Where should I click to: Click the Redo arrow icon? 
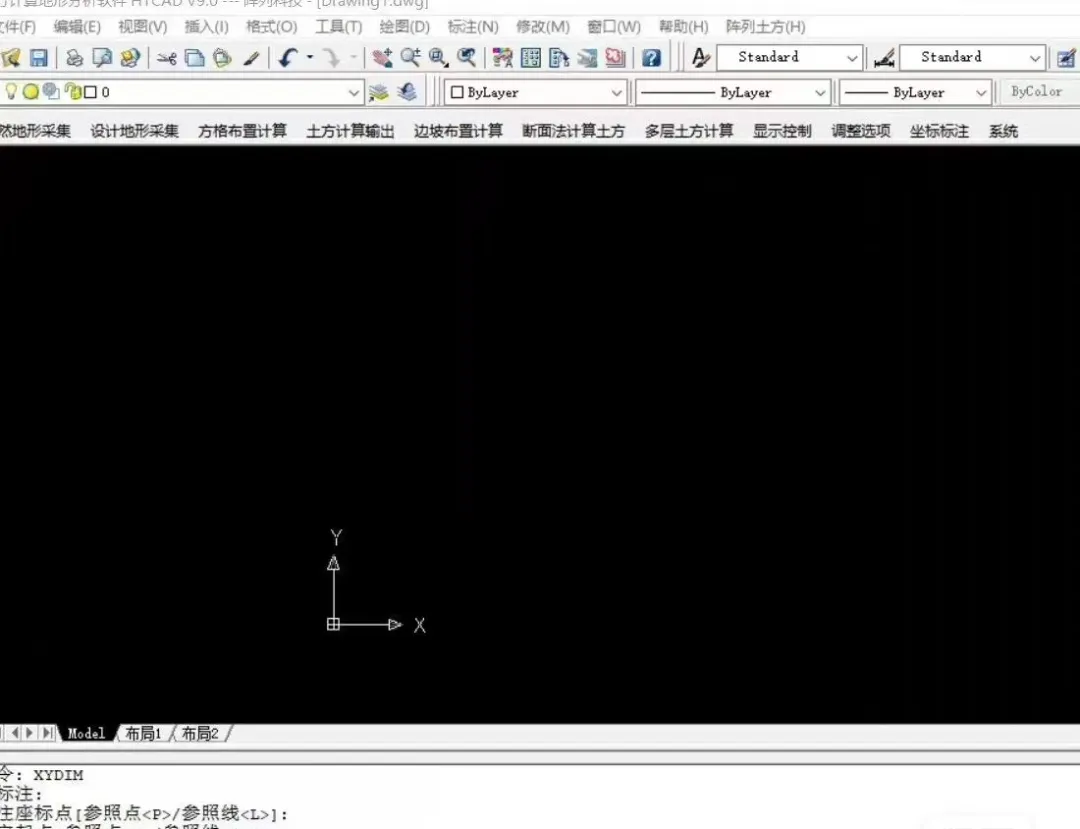pos(332,58)
